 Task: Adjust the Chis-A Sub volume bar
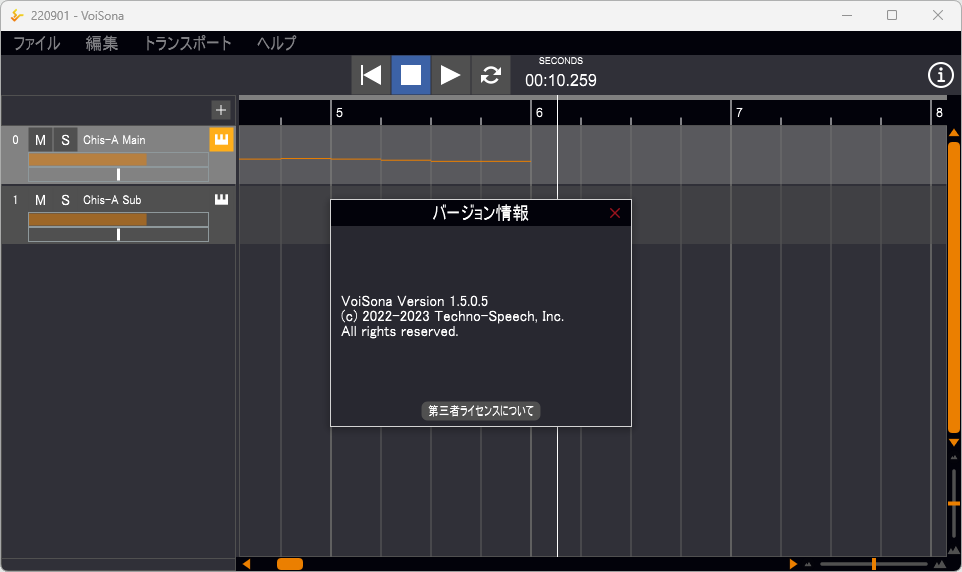tap(118, 220)
